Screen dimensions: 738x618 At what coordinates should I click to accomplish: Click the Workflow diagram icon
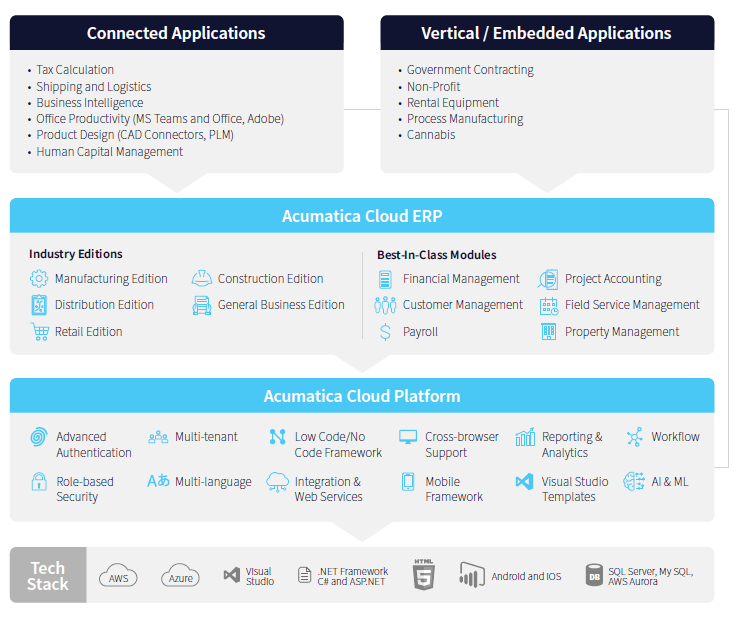coord(634,437)
